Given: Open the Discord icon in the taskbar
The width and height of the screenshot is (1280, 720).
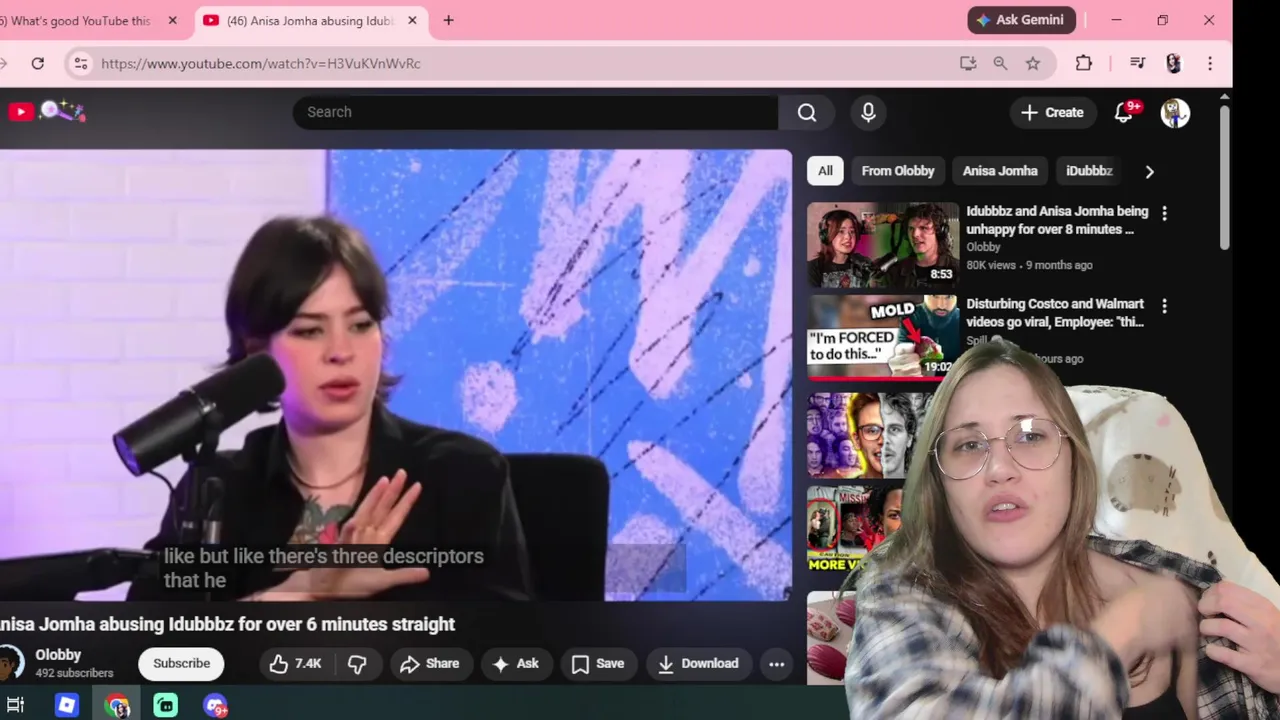Looking at the screenshot, I should coord(215,706).
